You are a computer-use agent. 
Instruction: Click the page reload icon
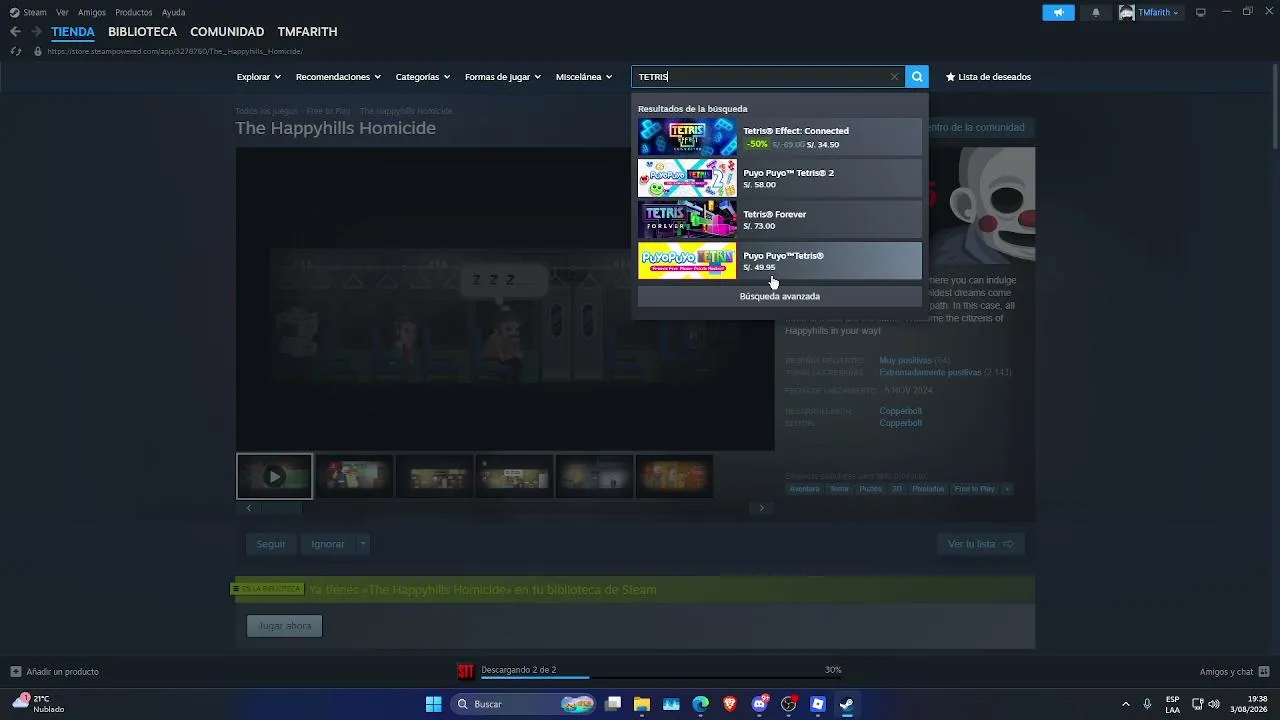15,51
